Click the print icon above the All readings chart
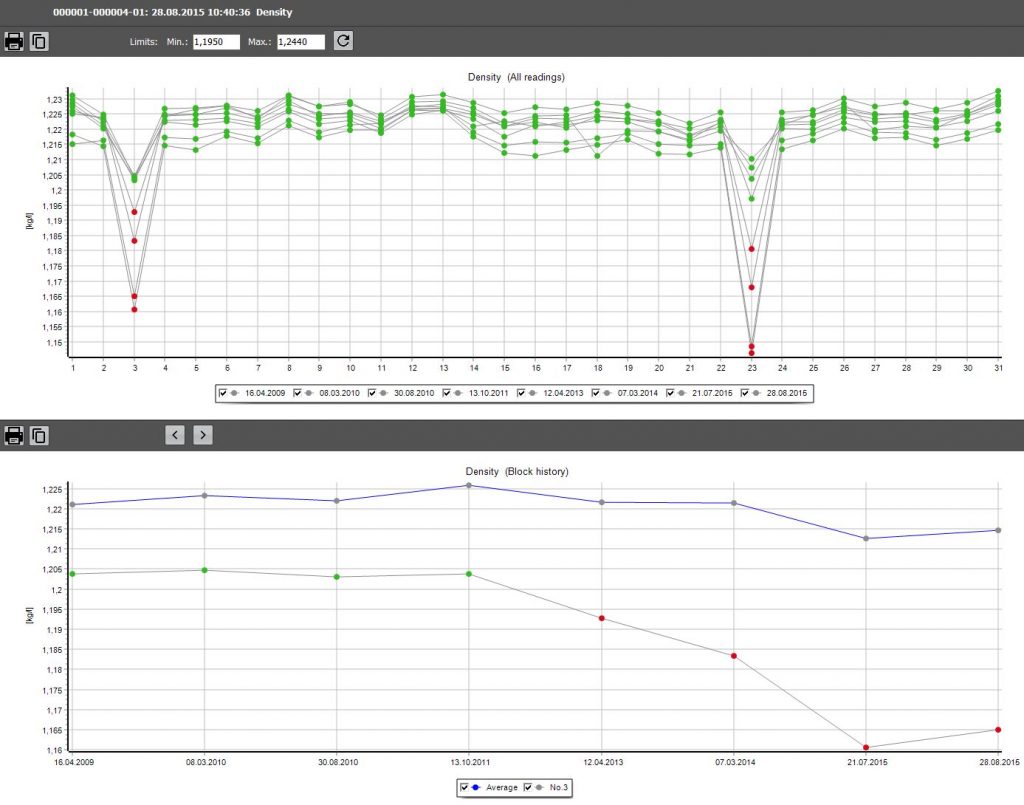Screen dimensions: 1024x805 [14, 41]
